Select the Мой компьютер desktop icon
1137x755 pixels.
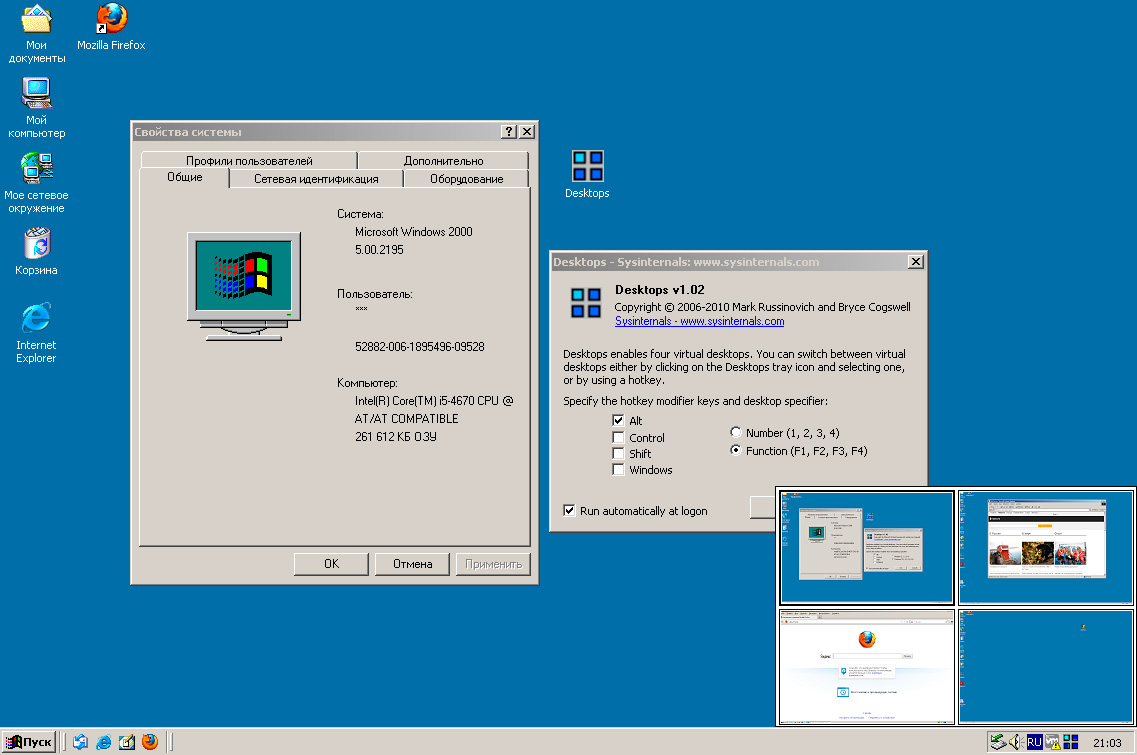click(36, 95)
